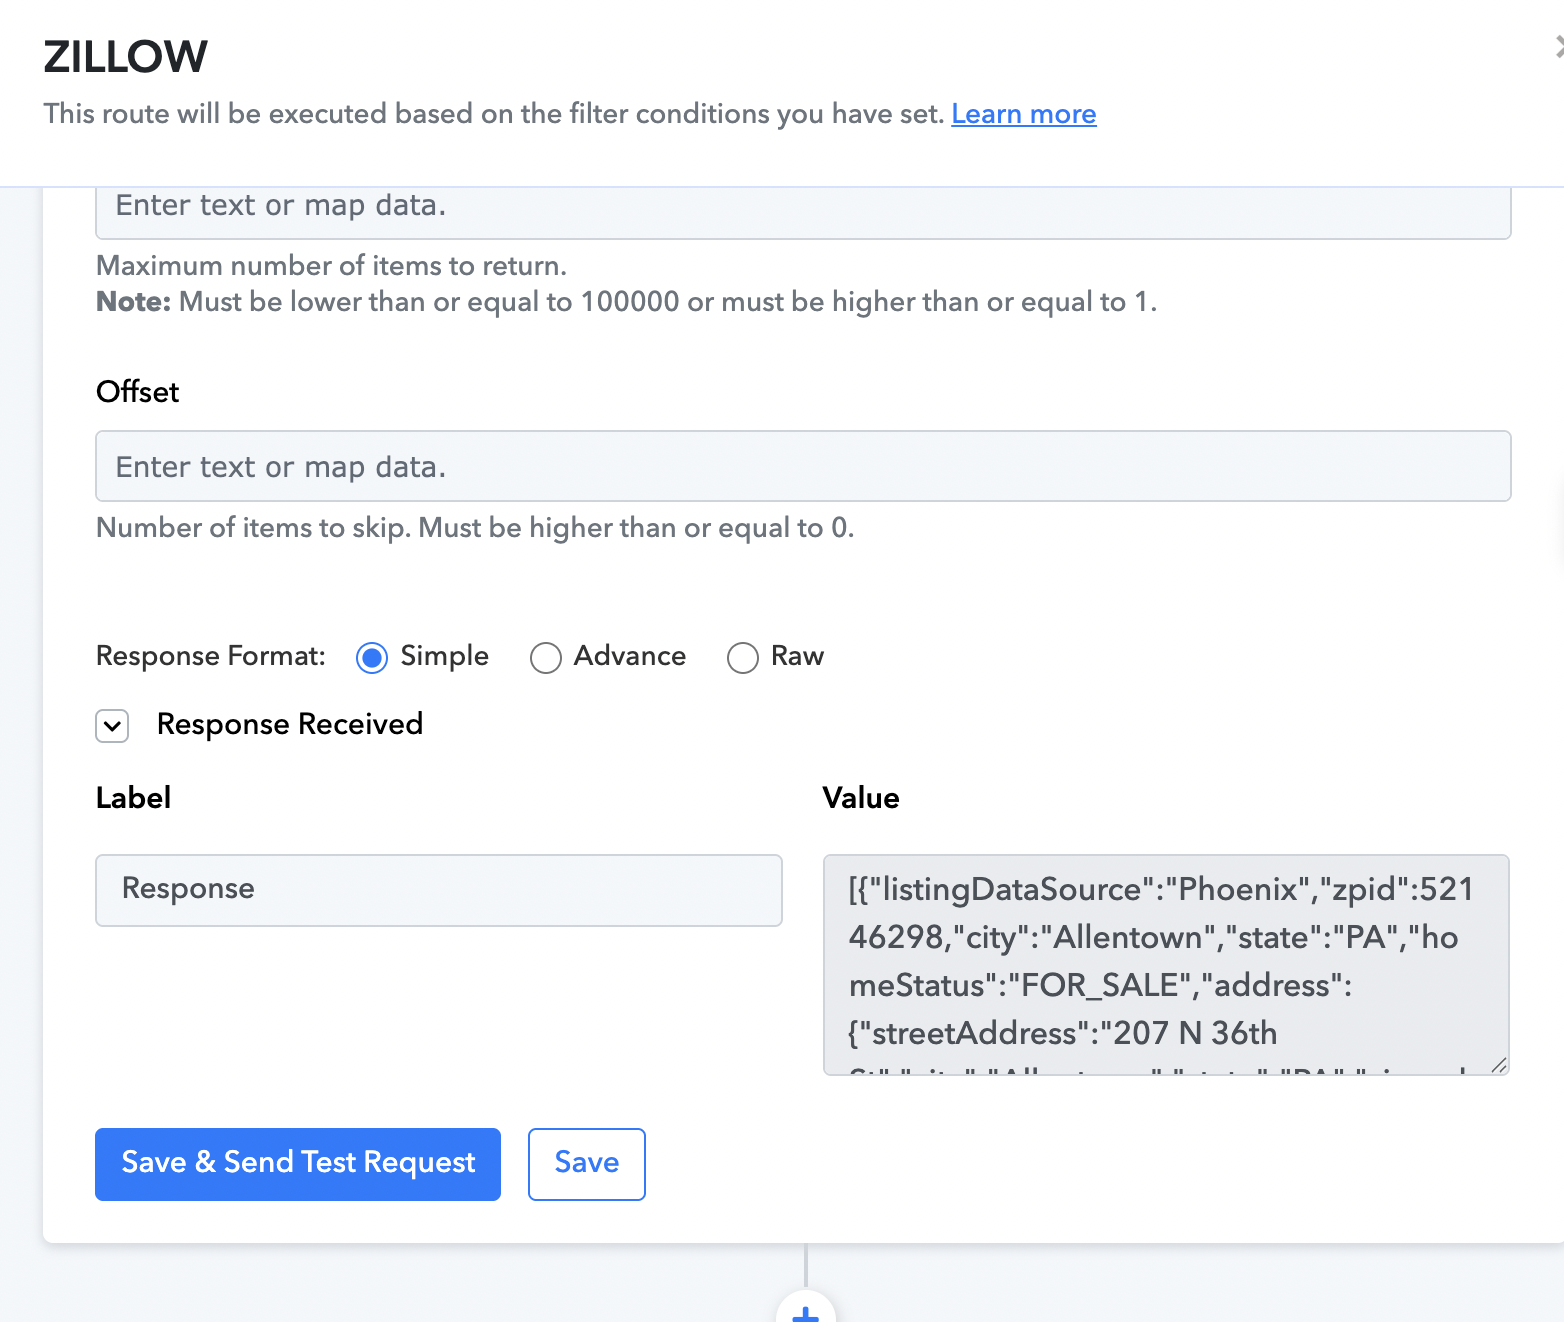1564x1322 pixels.
Task: Select the Simple response format
Action: (x=372, y=658)
